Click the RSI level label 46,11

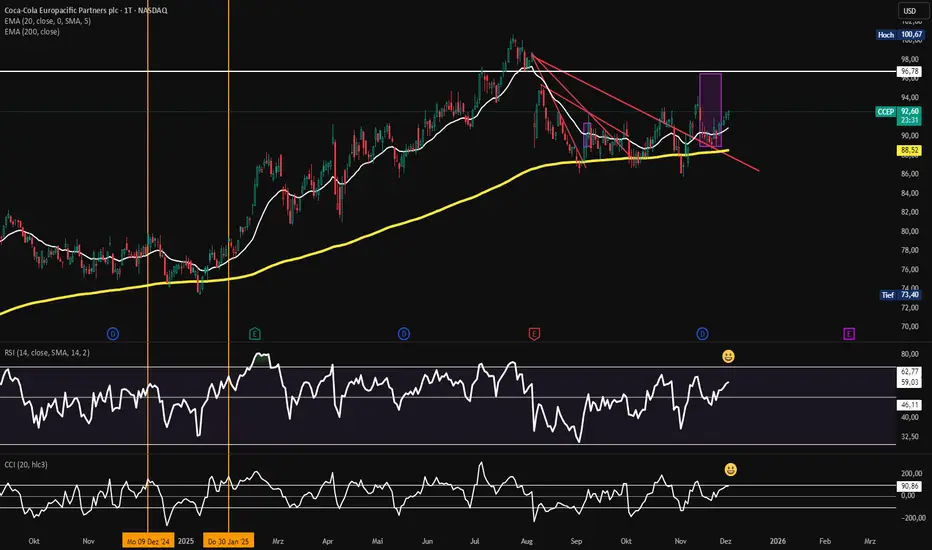click(x=909, y=405)
